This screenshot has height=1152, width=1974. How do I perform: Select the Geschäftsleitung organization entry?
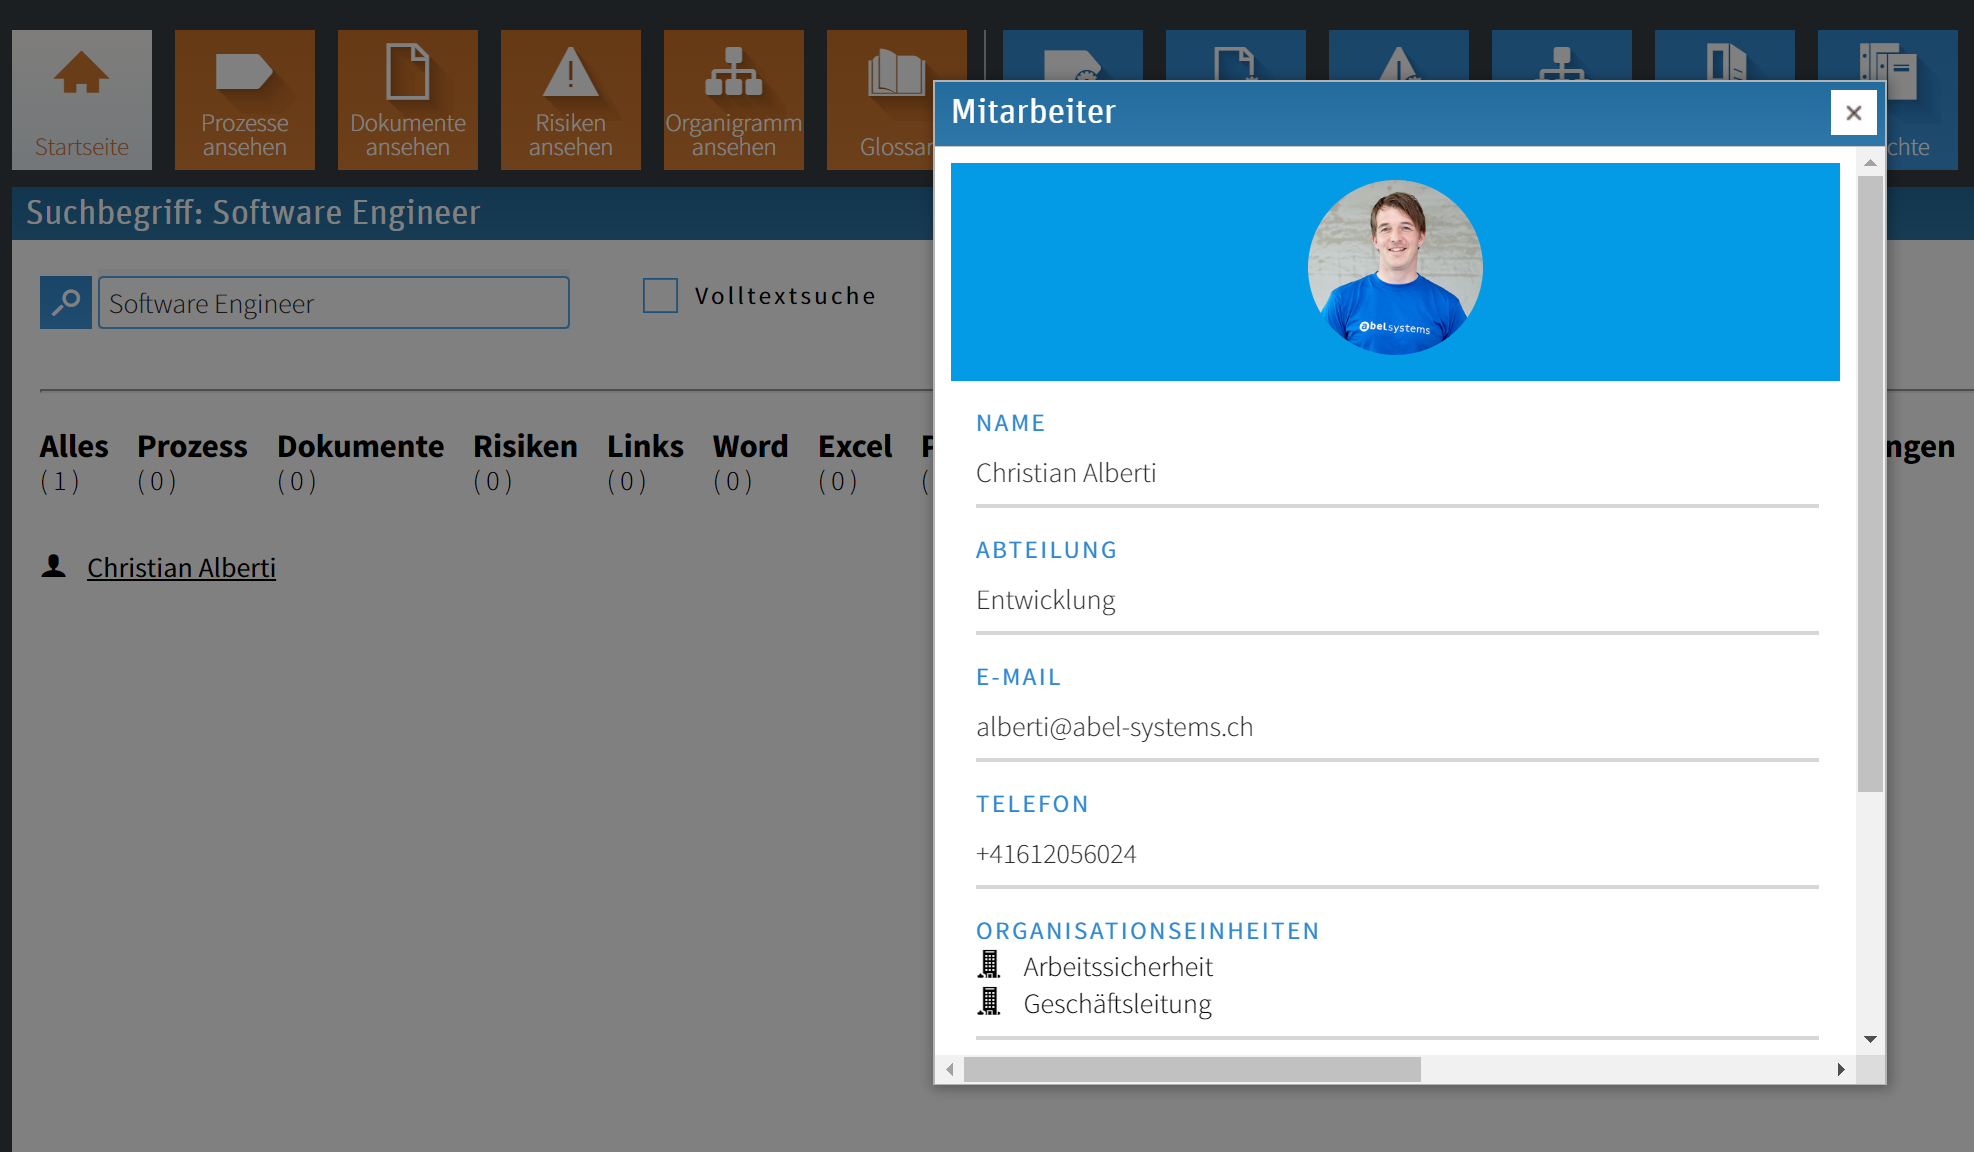(x=1116, y=1003)
